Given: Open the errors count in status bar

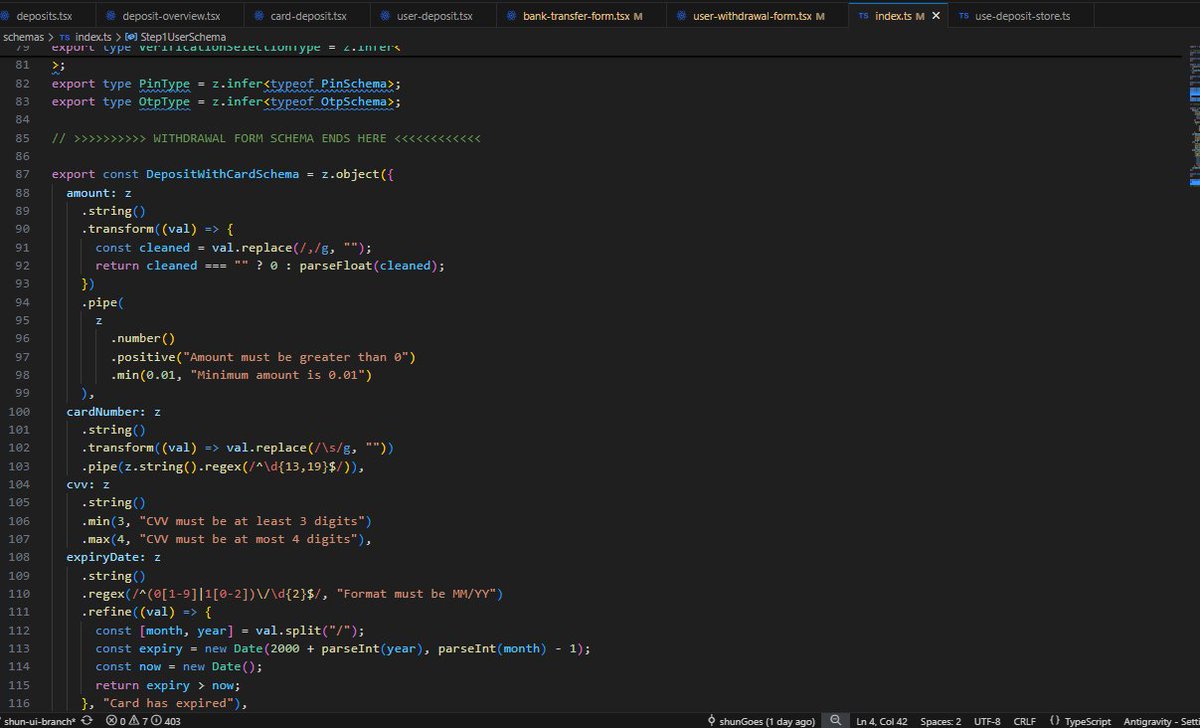Looking at the screenshot, I should 117,720.
